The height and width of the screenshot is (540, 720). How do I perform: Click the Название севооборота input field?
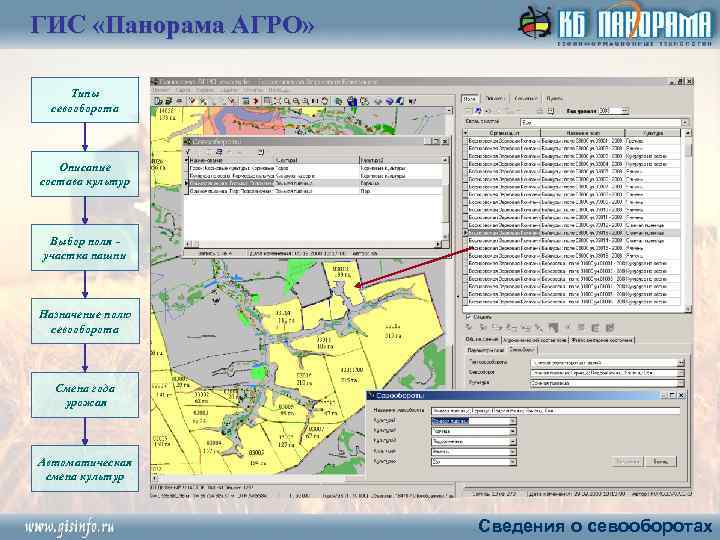555,411
